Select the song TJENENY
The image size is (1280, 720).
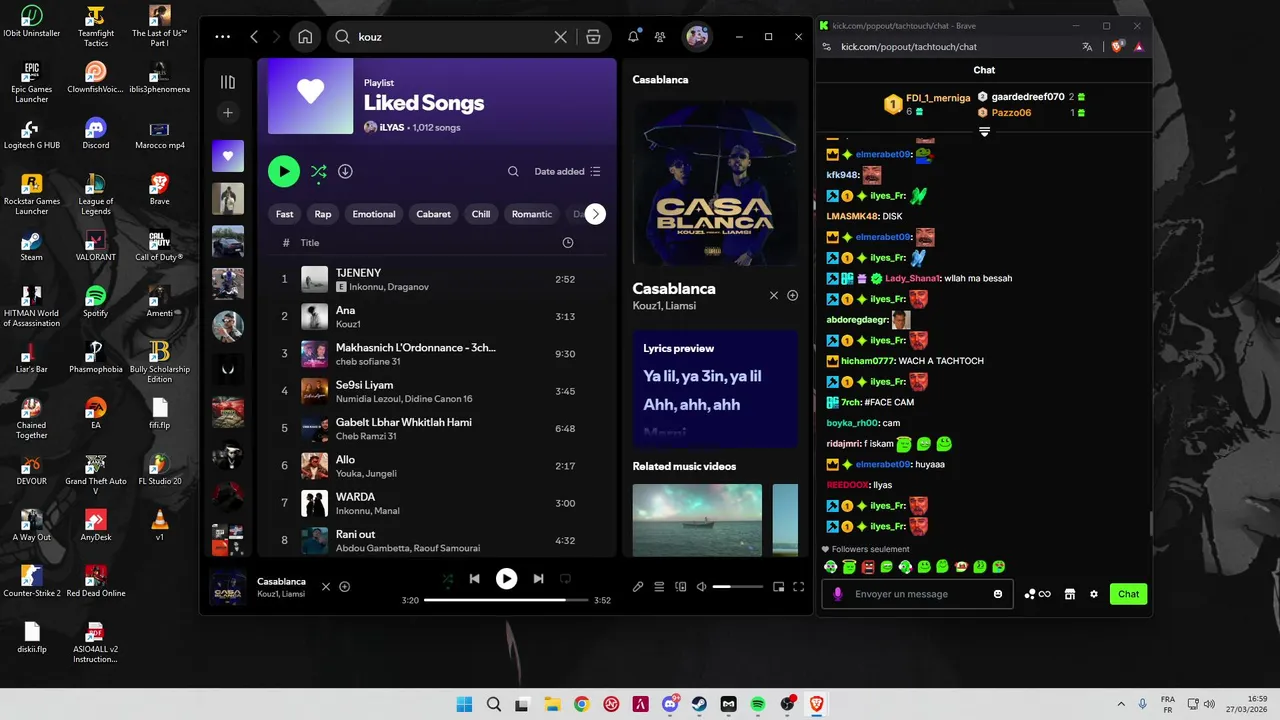coord(437,279)
